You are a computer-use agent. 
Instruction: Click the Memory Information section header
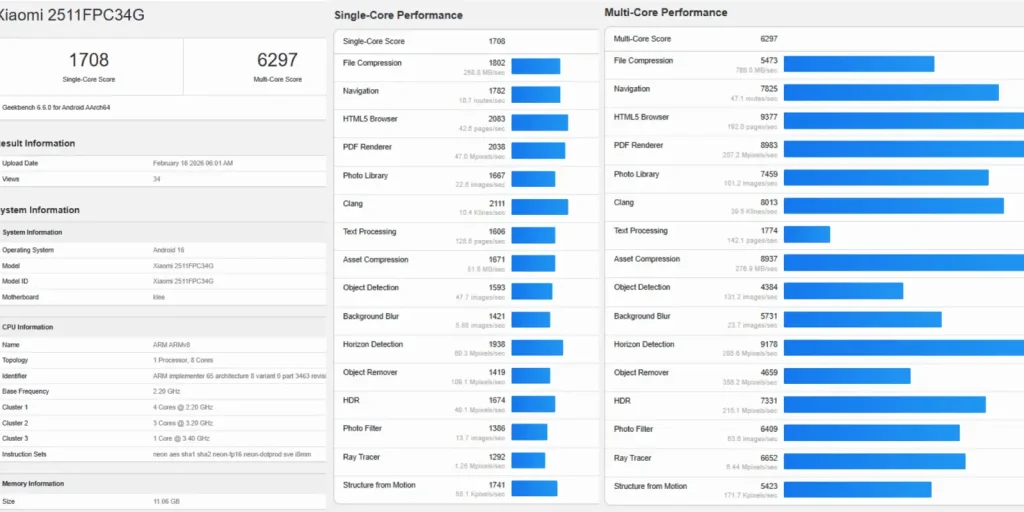pyautogui.click(x=33, y=484)
